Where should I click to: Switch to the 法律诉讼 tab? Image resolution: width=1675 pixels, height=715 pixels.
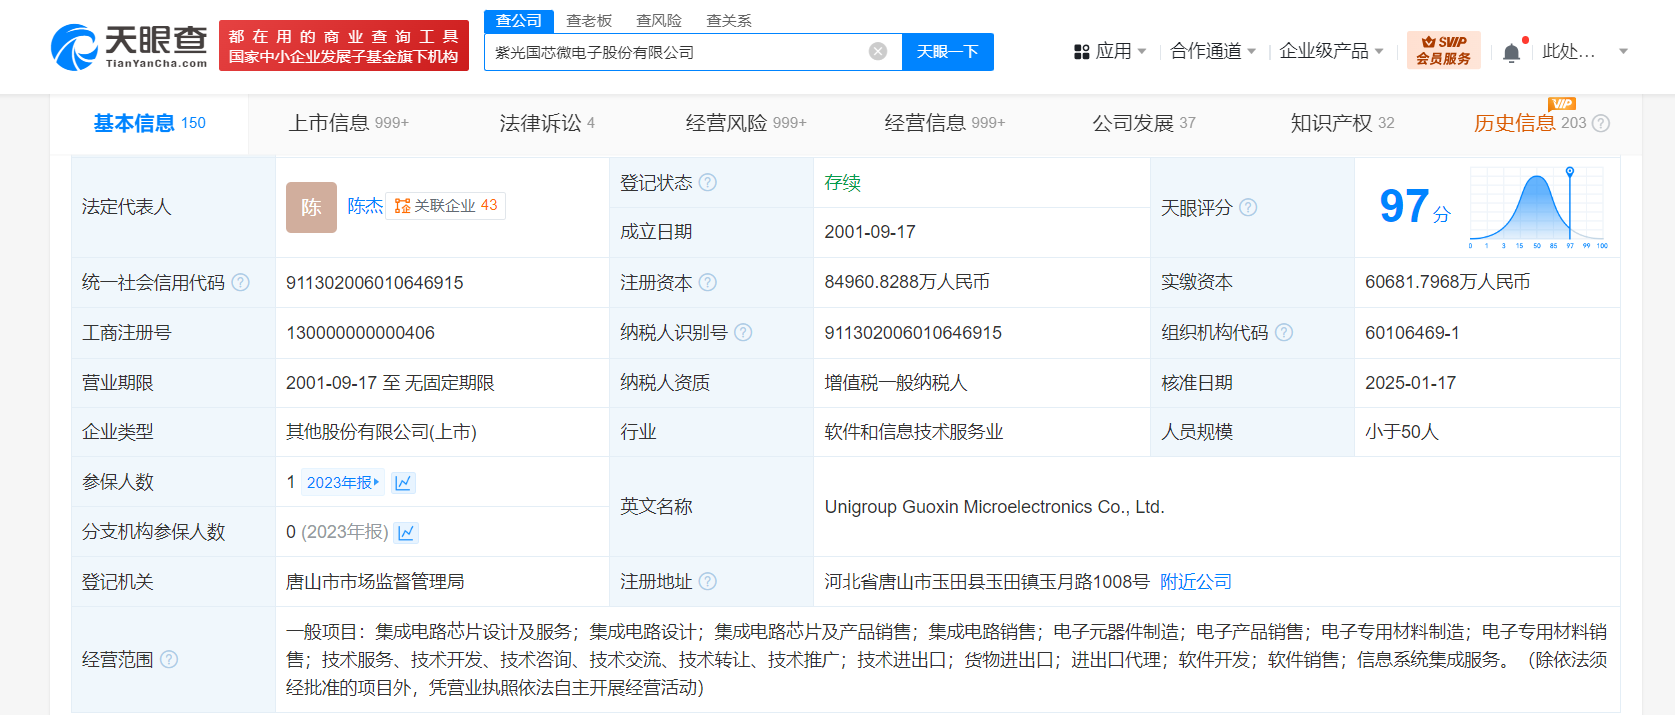(546, 123)
